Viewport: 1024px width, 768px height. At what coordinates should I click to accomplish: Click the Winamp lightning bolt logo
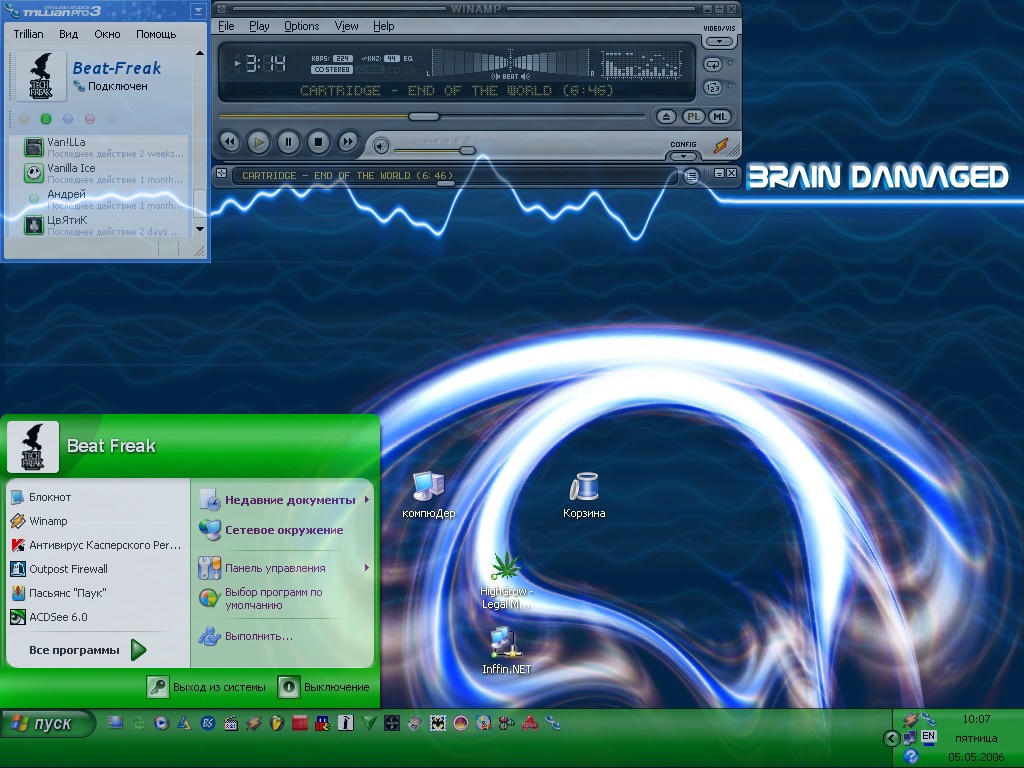(x=720, y=146)
